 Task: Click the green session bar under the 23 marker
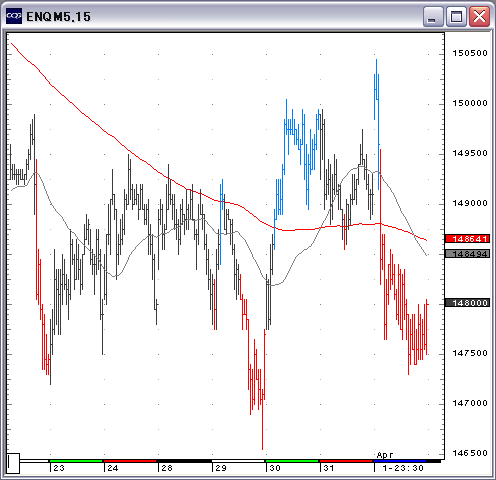coord(76,461)
